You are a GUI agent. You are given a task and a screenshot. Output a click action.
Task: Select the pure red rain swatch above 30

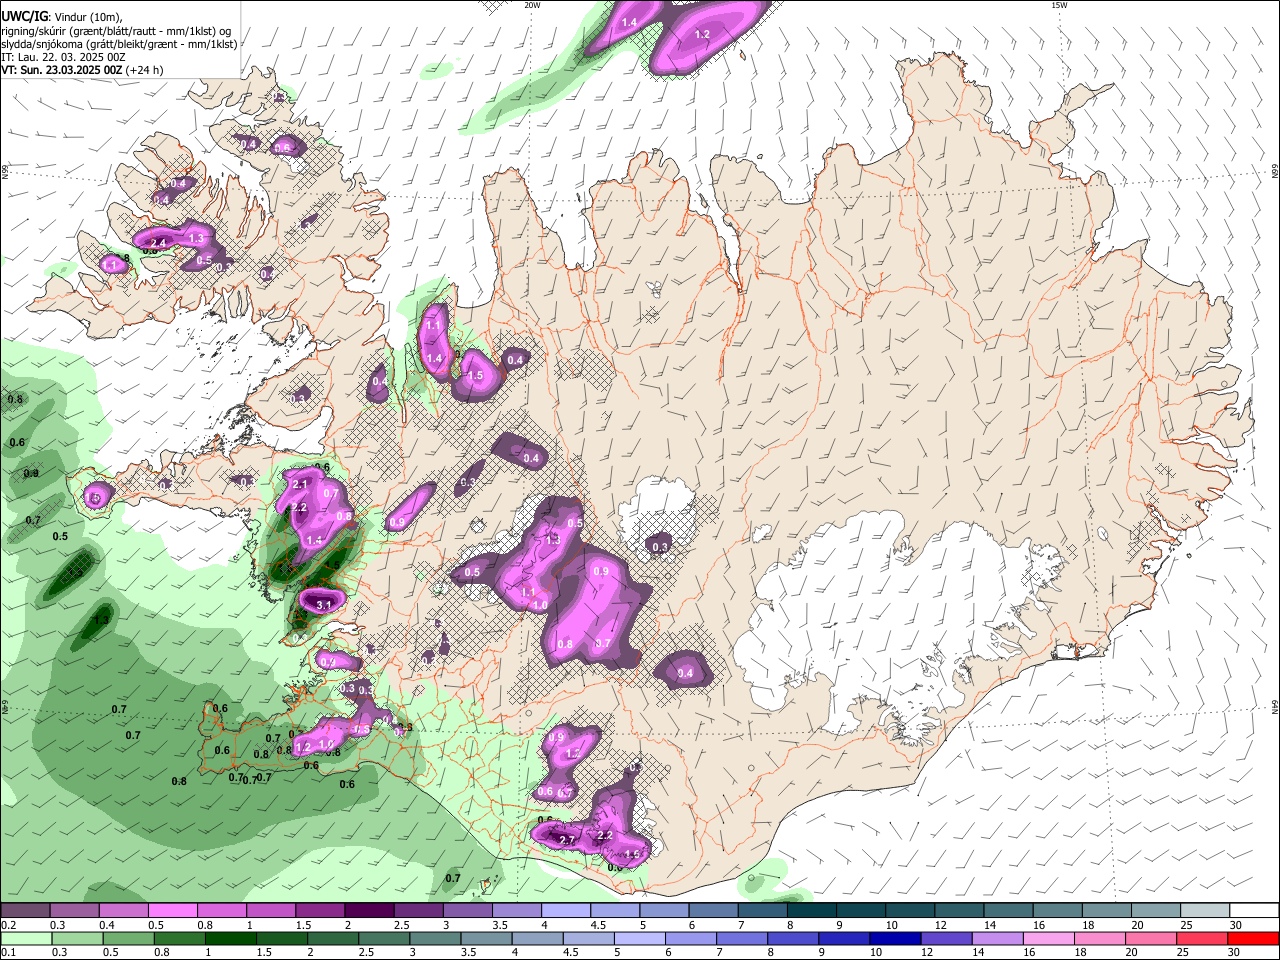[1255, 939]
